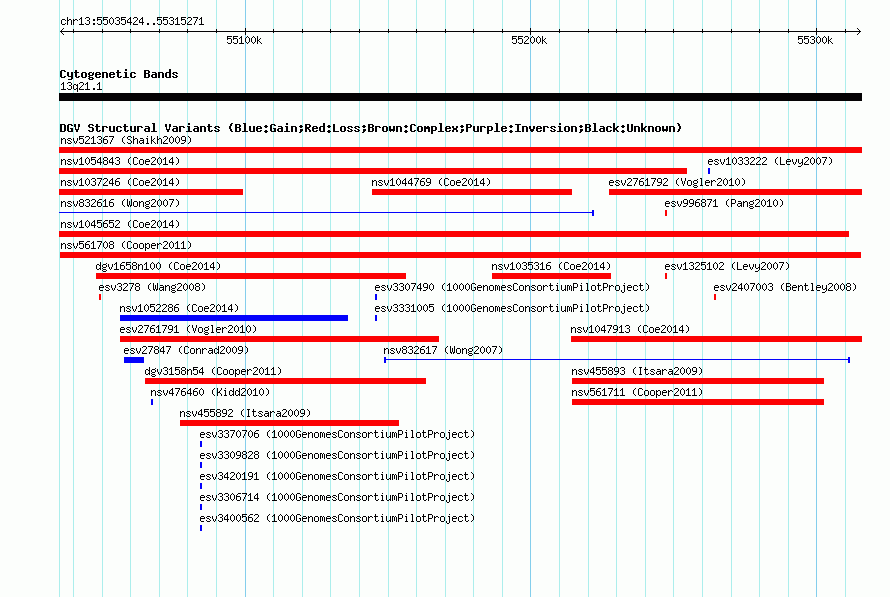Select the esv1325102 (Levy2007) label
The width and height of the screenshot is (890, 597).
727,266
